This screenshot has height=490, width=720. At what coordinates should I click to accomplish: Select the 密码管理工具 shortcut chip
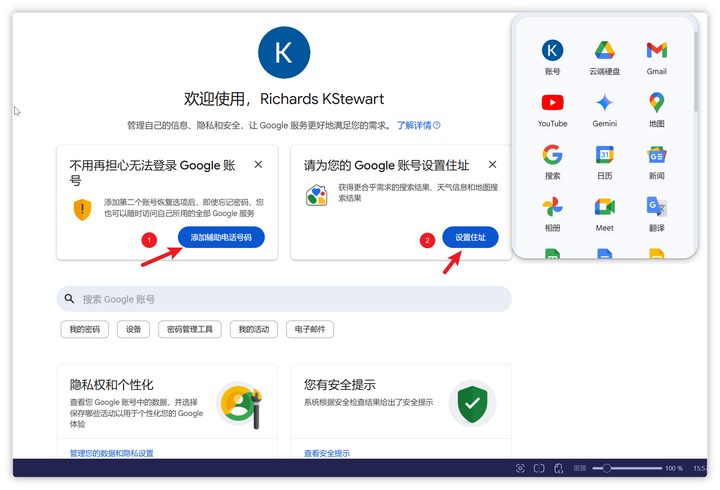point(189,329)
